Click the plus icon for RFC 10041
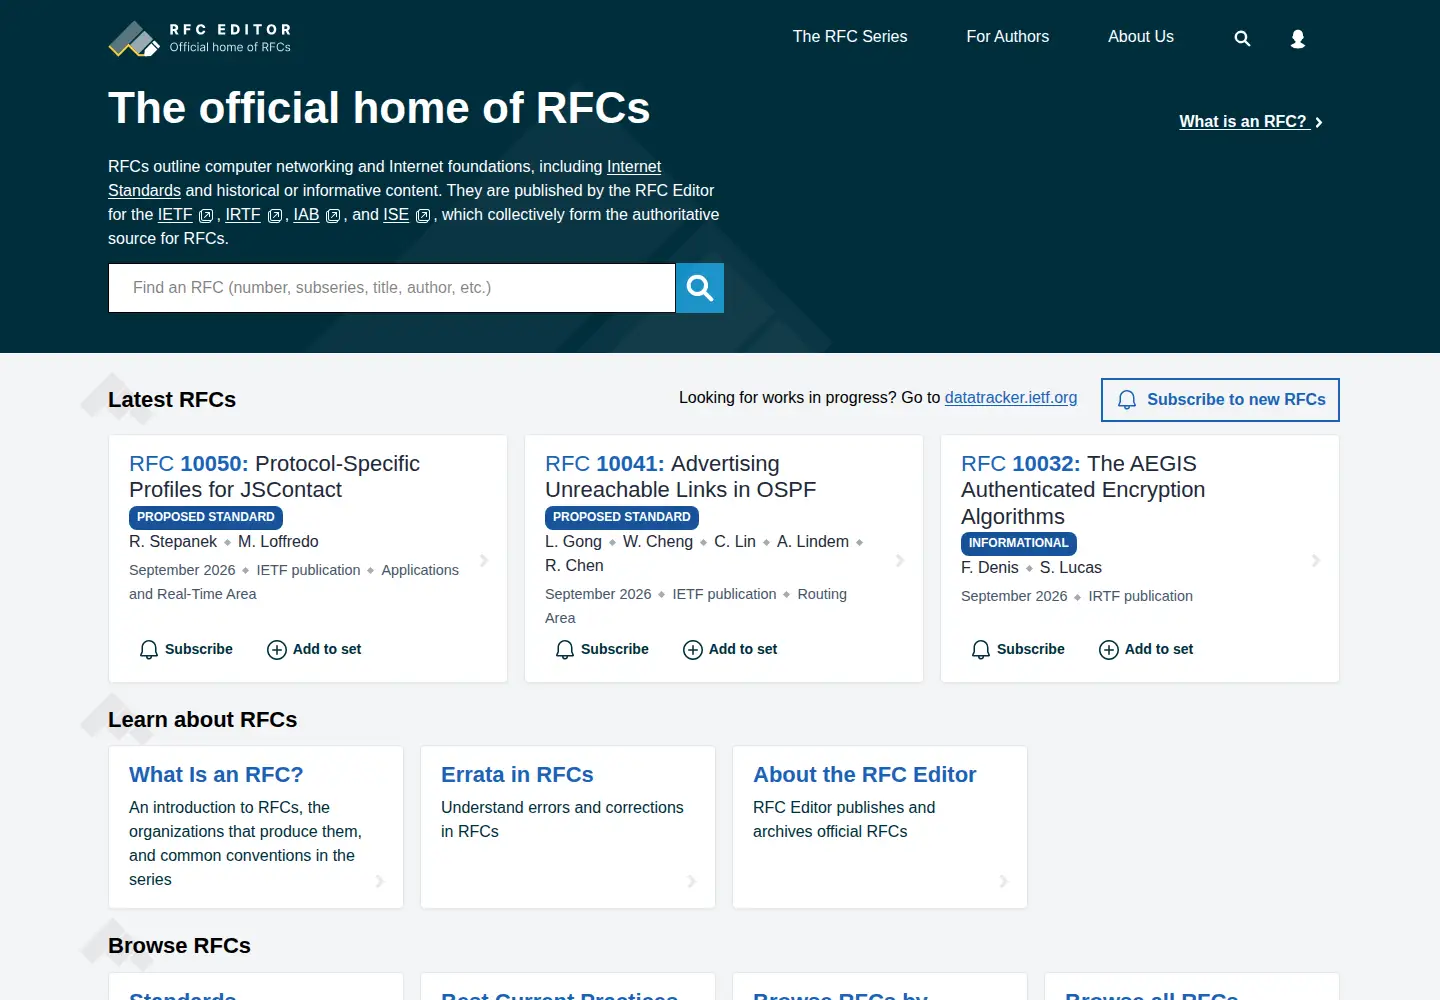 (x=693, y=650)
